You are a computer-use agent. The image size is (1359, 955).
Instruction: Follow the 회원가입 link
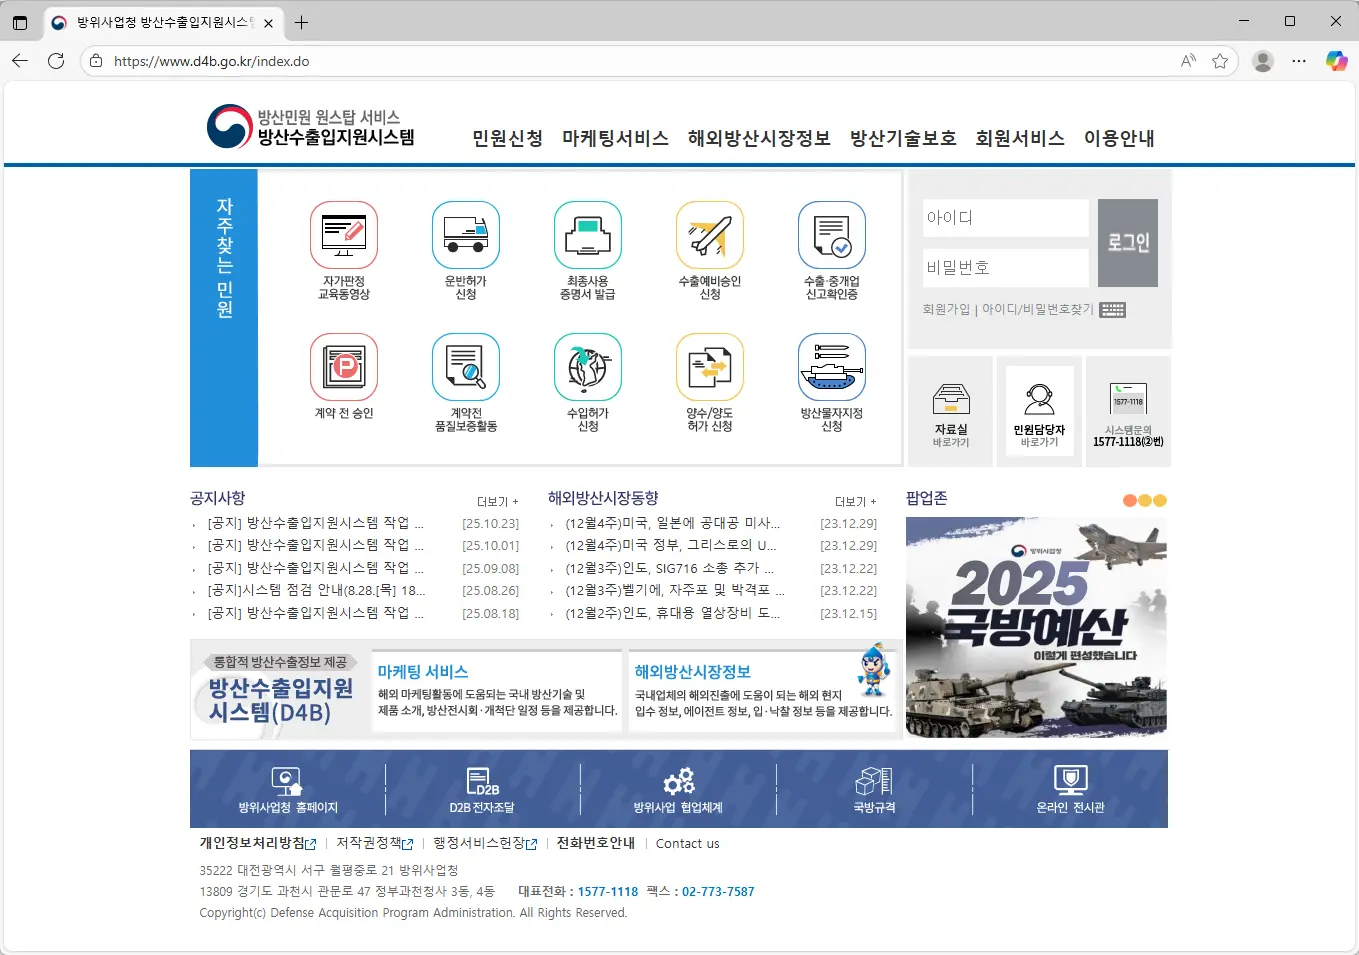pos(946,310)
